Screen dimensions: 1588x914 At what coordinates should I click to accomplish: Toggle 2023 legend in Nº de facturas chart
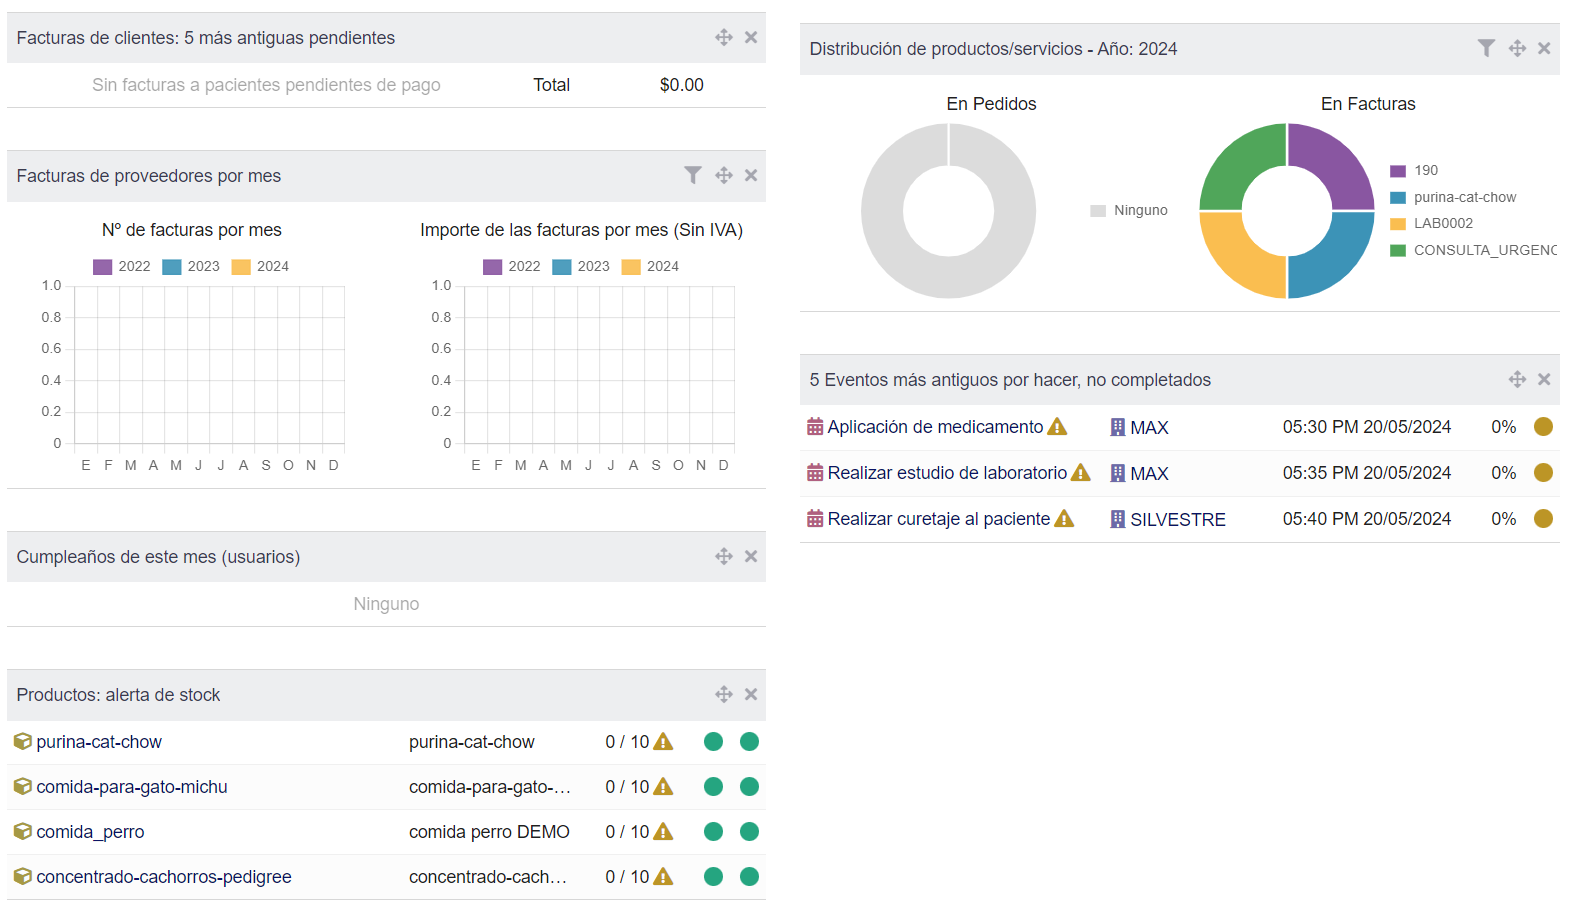pyautogui.click(x=190, y=266)
